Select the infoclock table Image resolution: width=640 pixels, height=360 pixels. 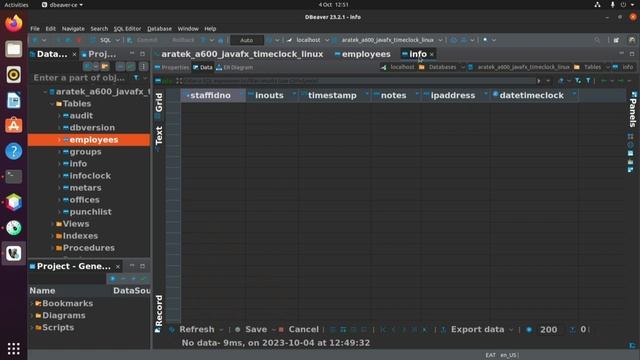click(90, 176)
